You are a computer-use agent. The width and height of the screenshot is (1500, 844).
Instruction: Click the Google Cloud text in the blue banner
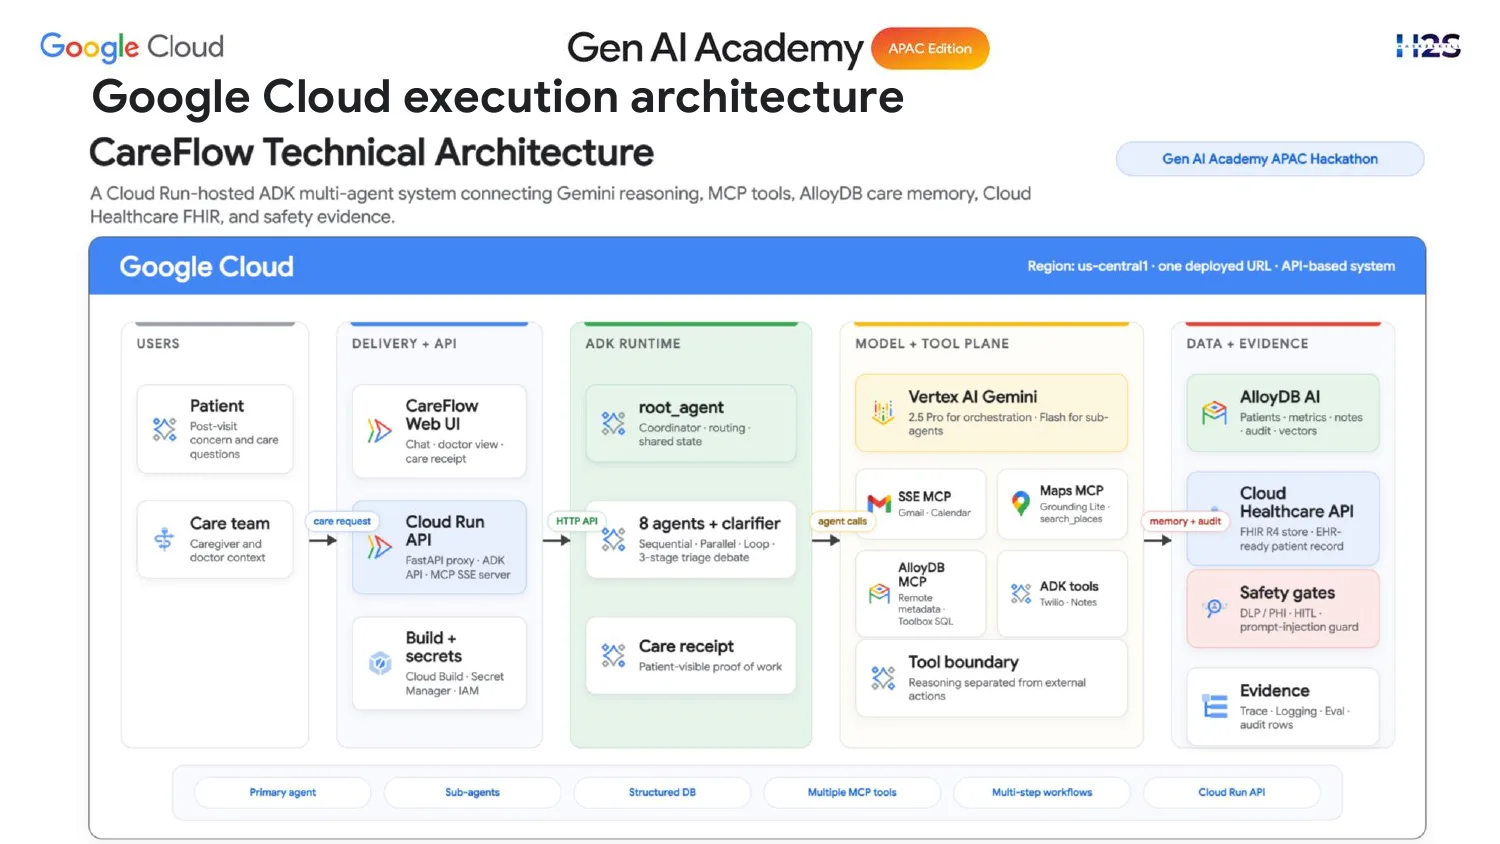point(207,267)
